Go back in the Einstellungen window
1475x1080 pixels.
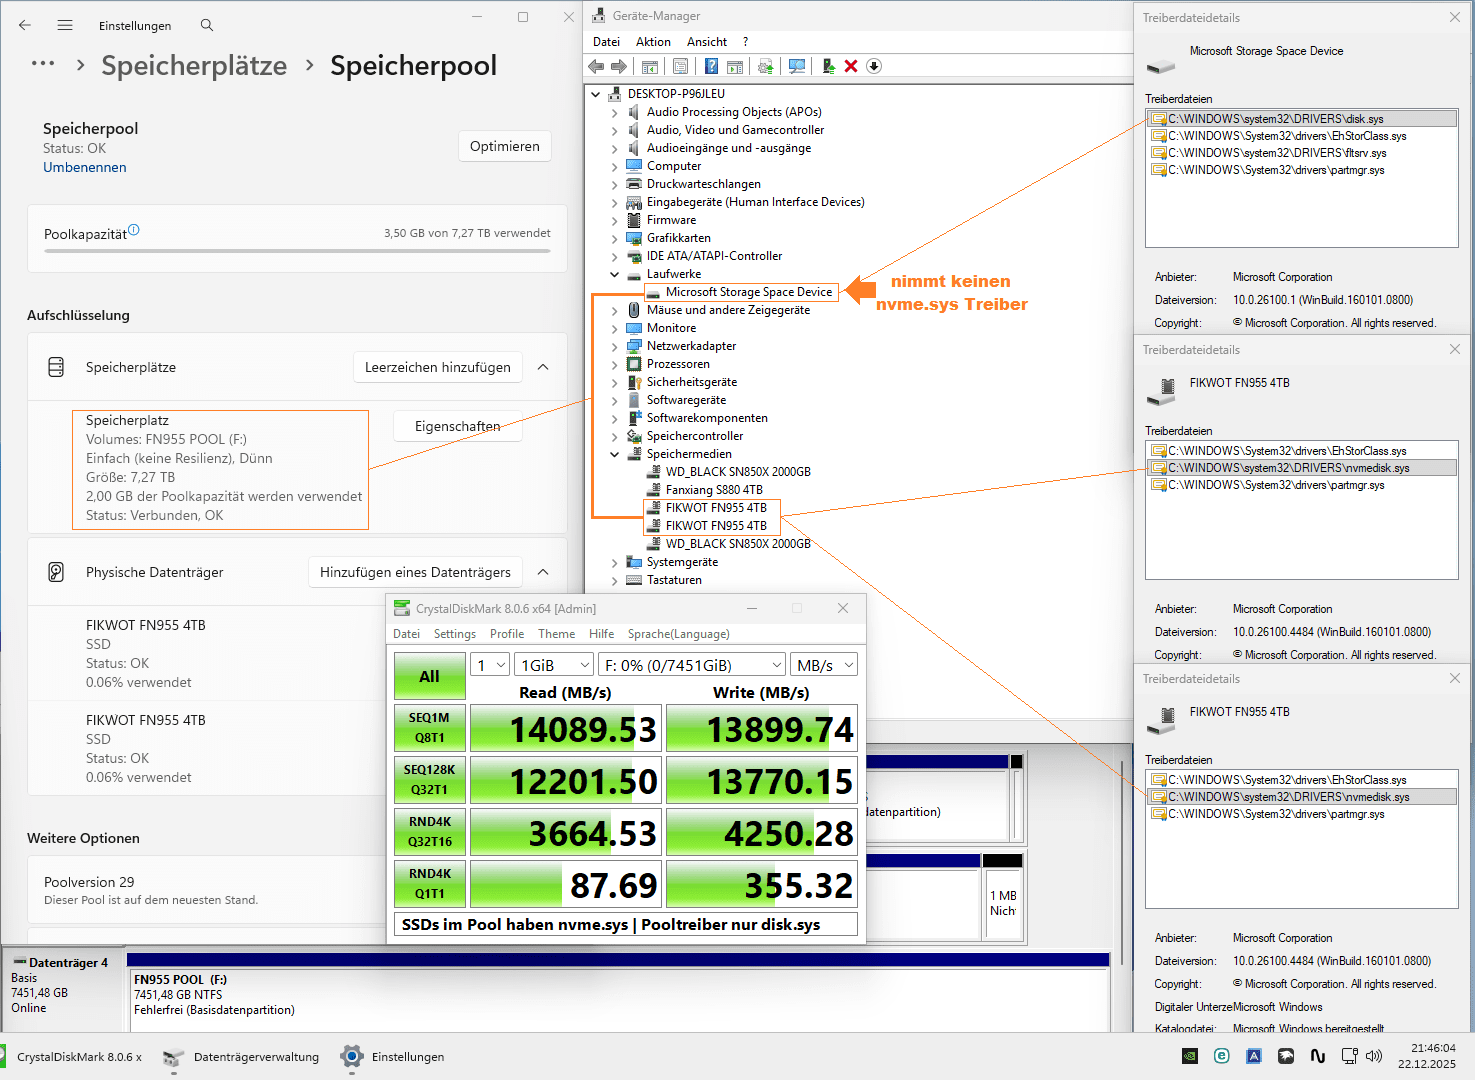[25, 25]
